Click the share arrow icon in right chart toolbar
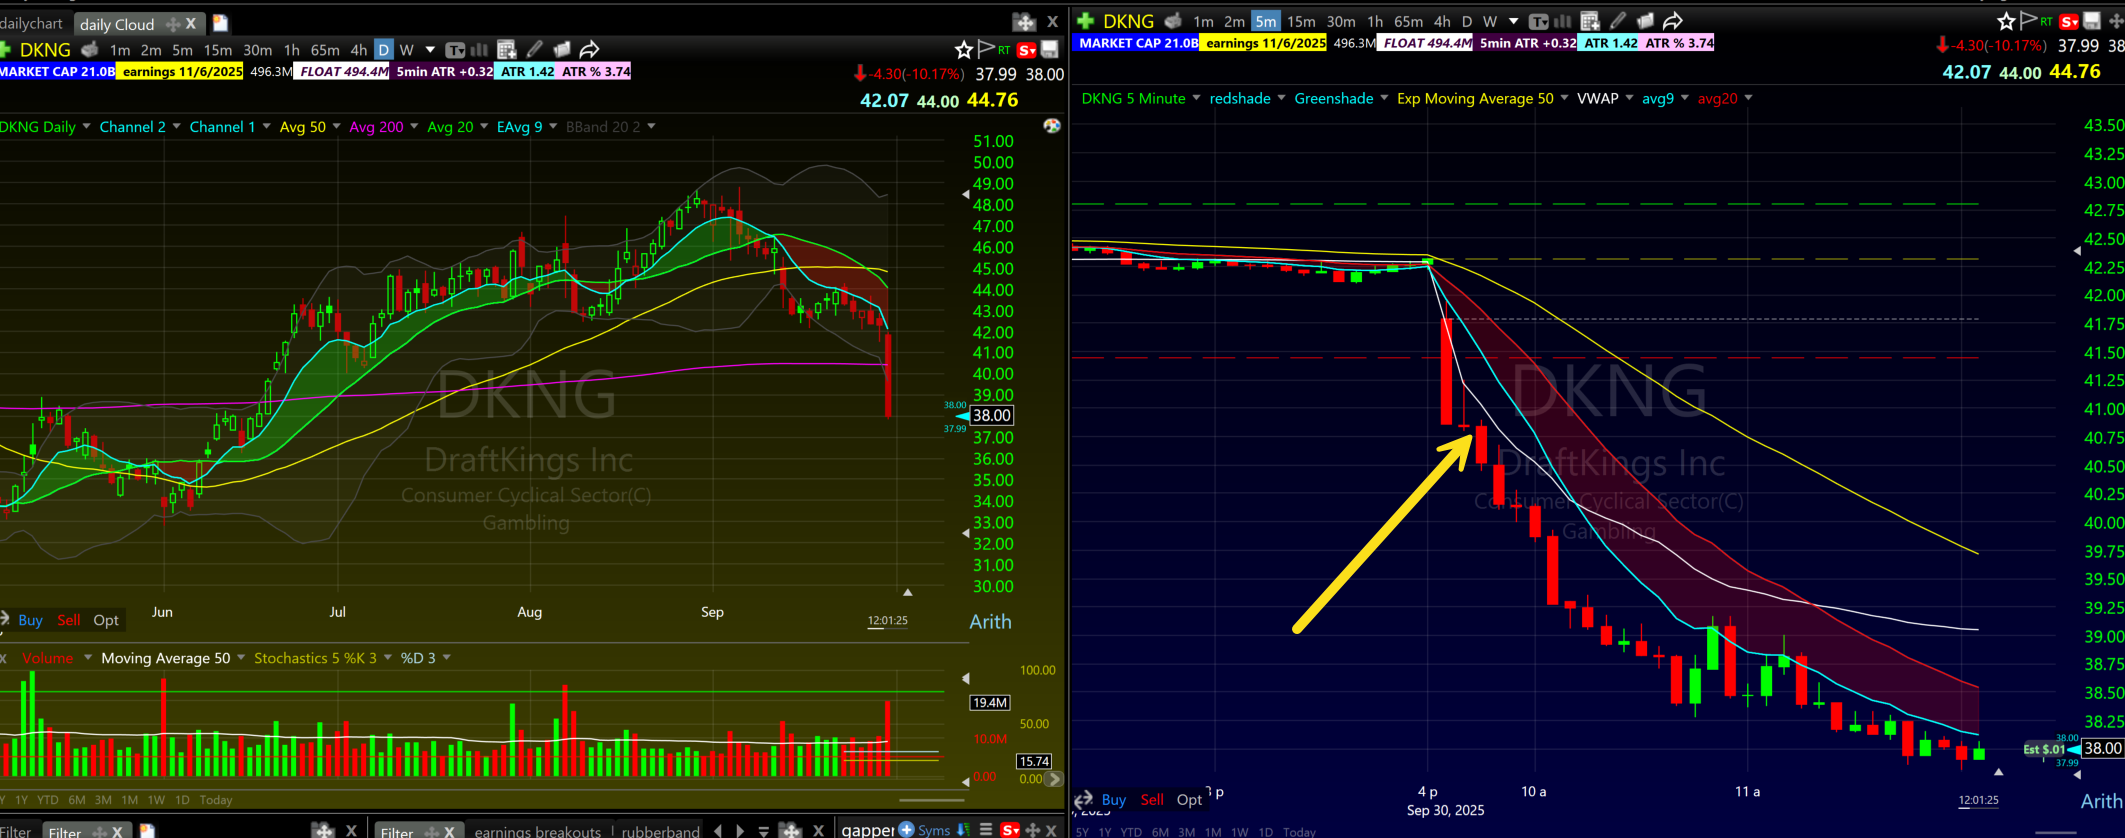The height and width of the screenshot is (838, 2125). tap(1673, 21)
